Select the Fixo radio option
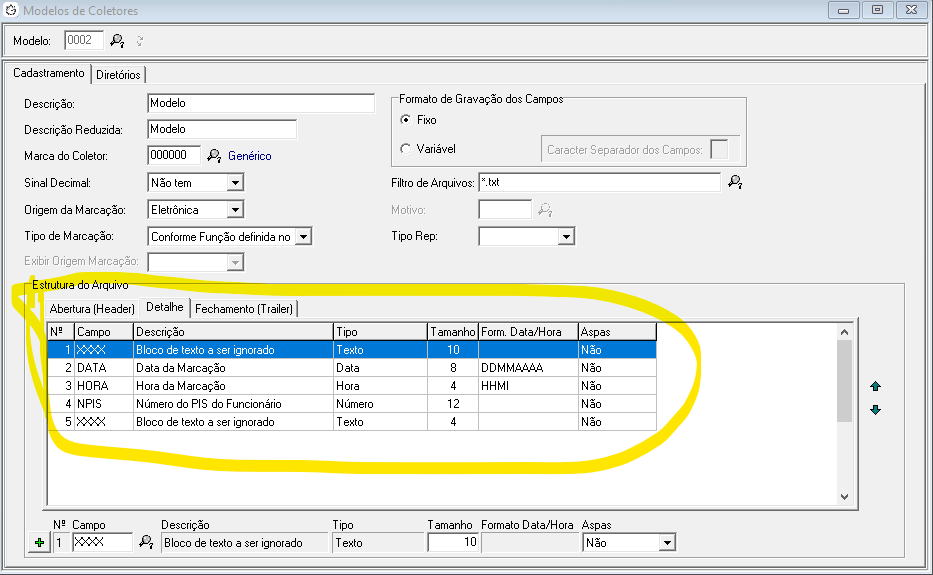This screenshot has width=933, height=575. pos(405,120)
